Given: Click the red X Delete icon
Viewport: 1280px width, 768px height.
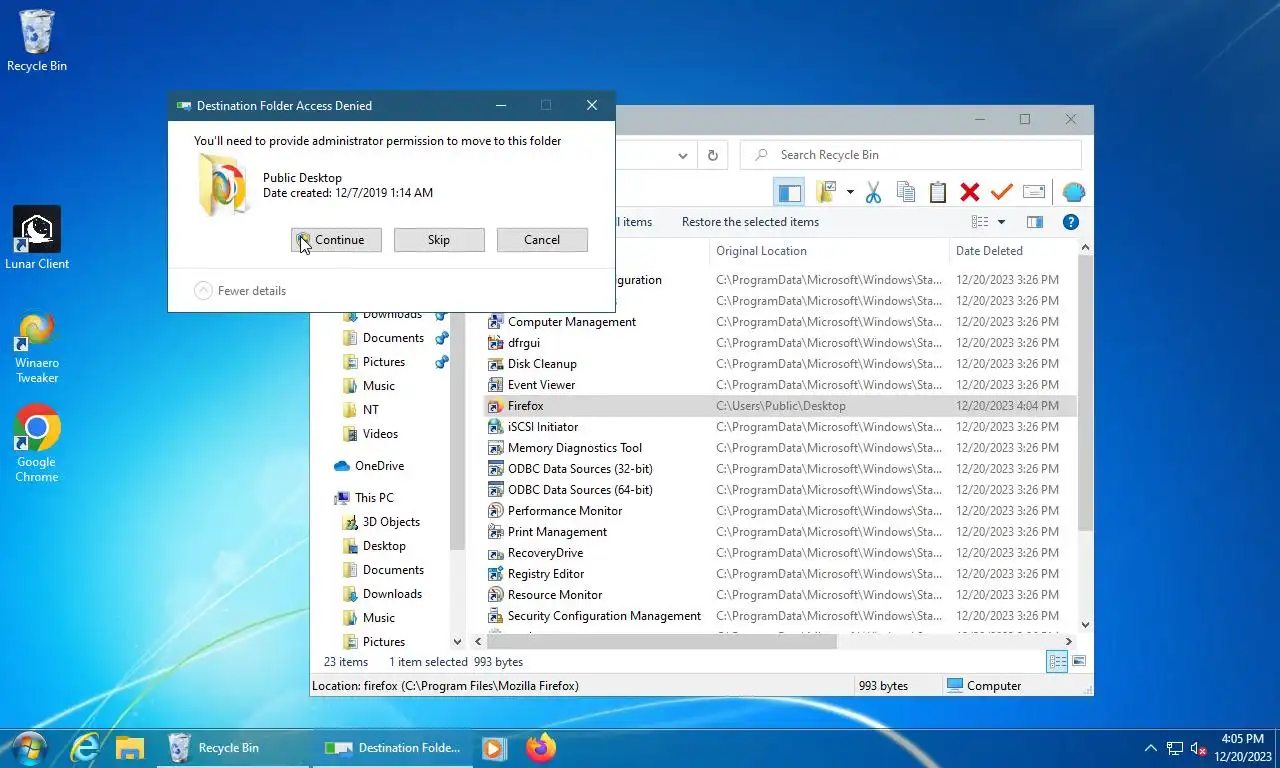Looking at the screenshot, I should click(x=969, y=192).
